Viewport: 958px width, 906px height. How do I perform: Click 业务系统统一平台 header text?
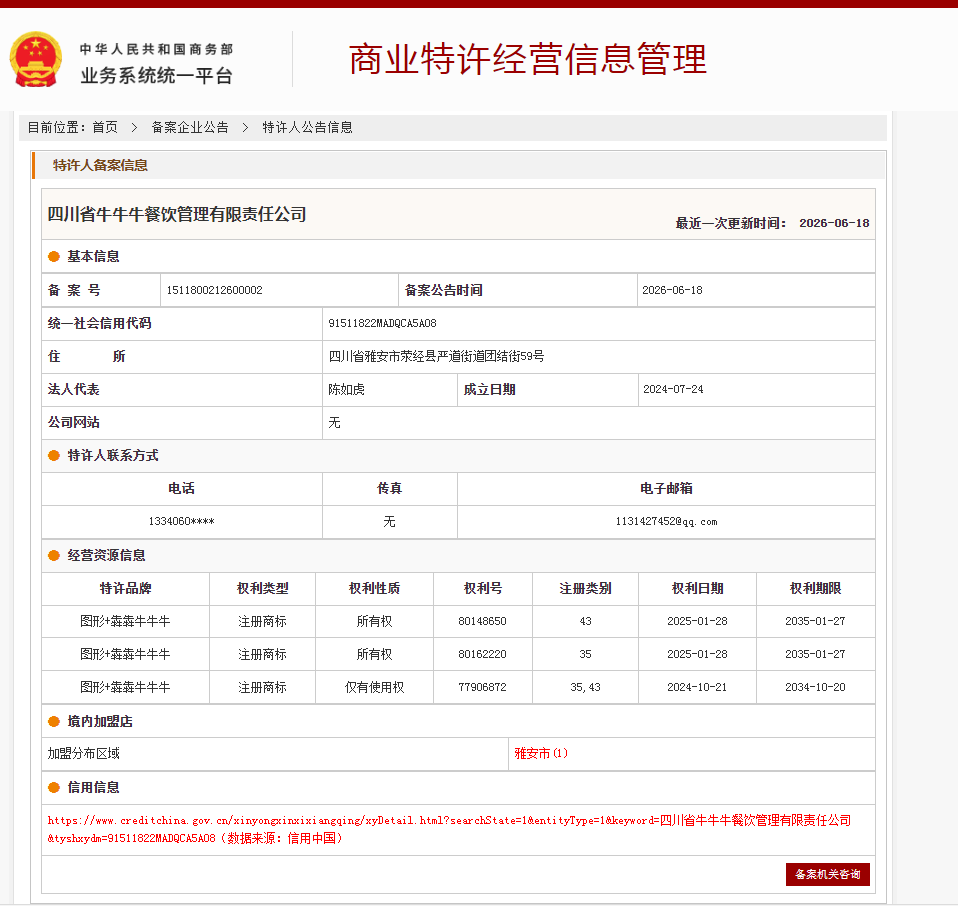(x=156, y=75)
